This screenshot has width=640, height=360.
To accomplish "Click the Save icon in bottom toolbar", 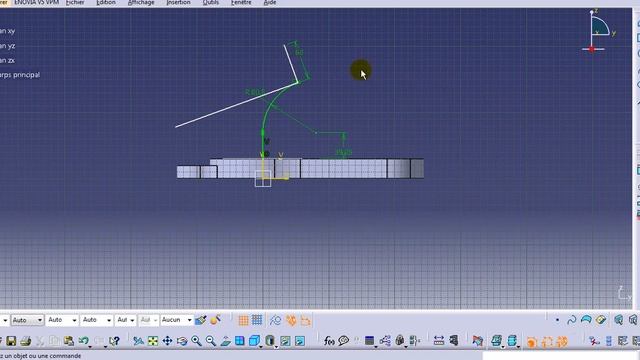I will (x=11, y=341).
